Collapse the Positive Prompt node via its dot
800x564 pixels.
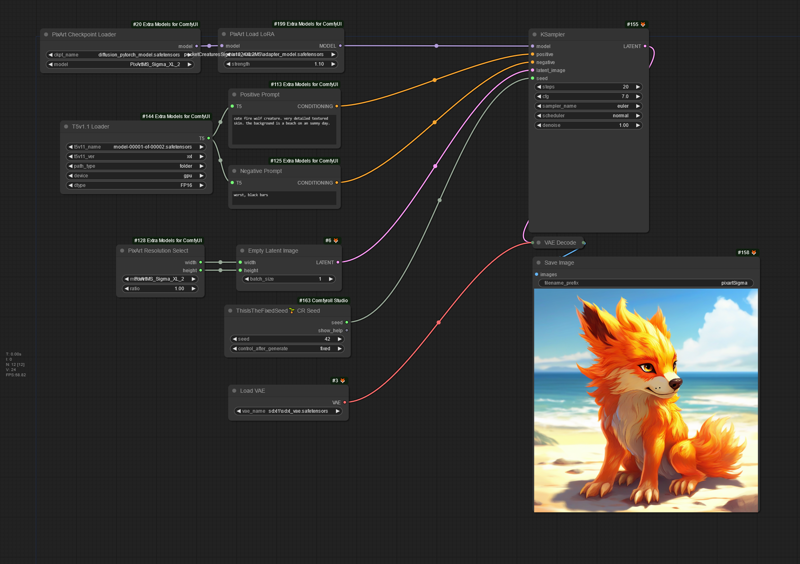coord(234,94)
